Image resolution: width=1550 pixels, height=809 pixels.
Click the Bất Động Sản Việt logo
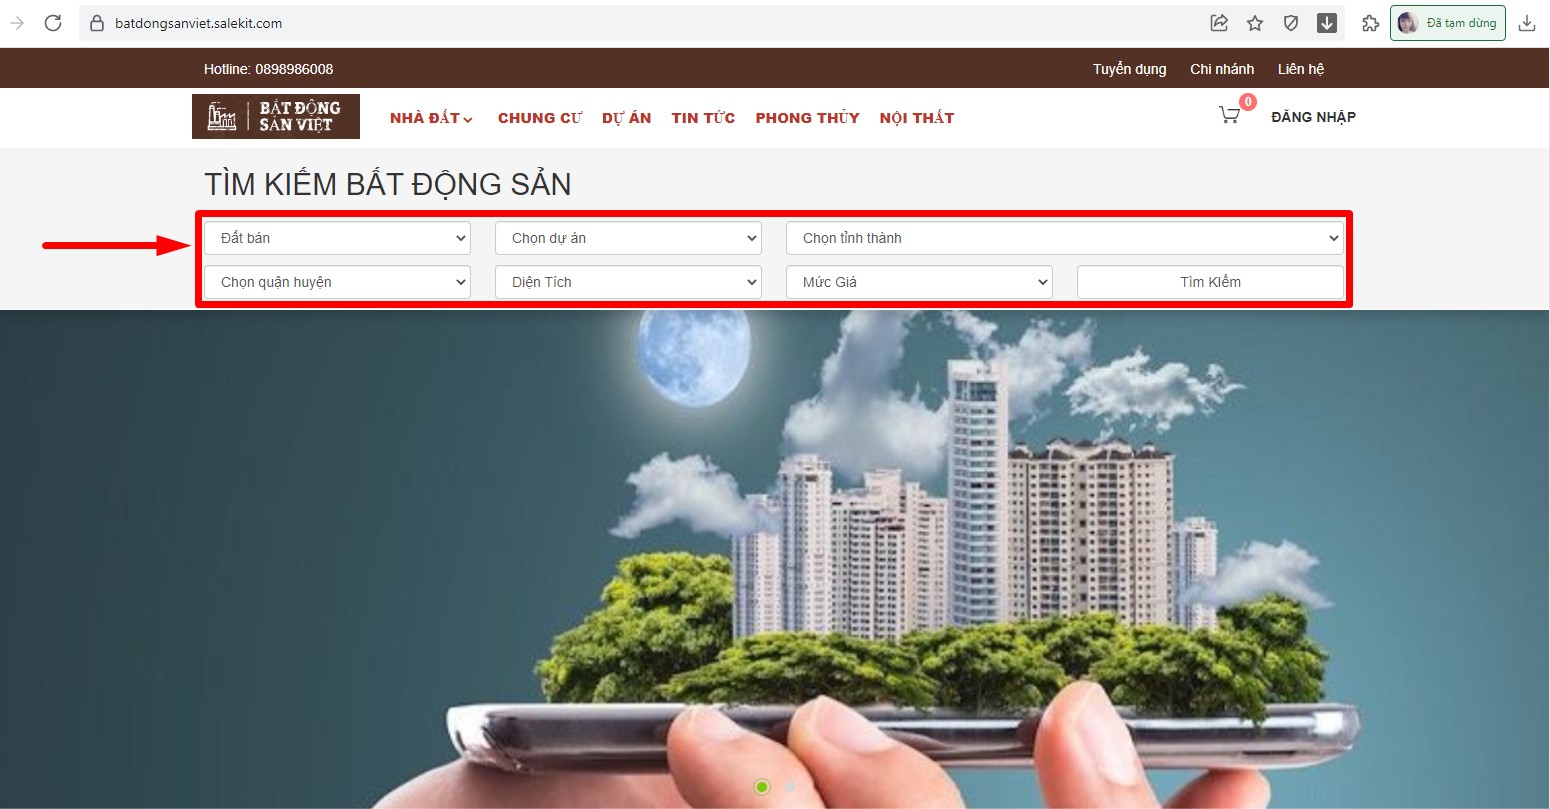coord(276,117)
